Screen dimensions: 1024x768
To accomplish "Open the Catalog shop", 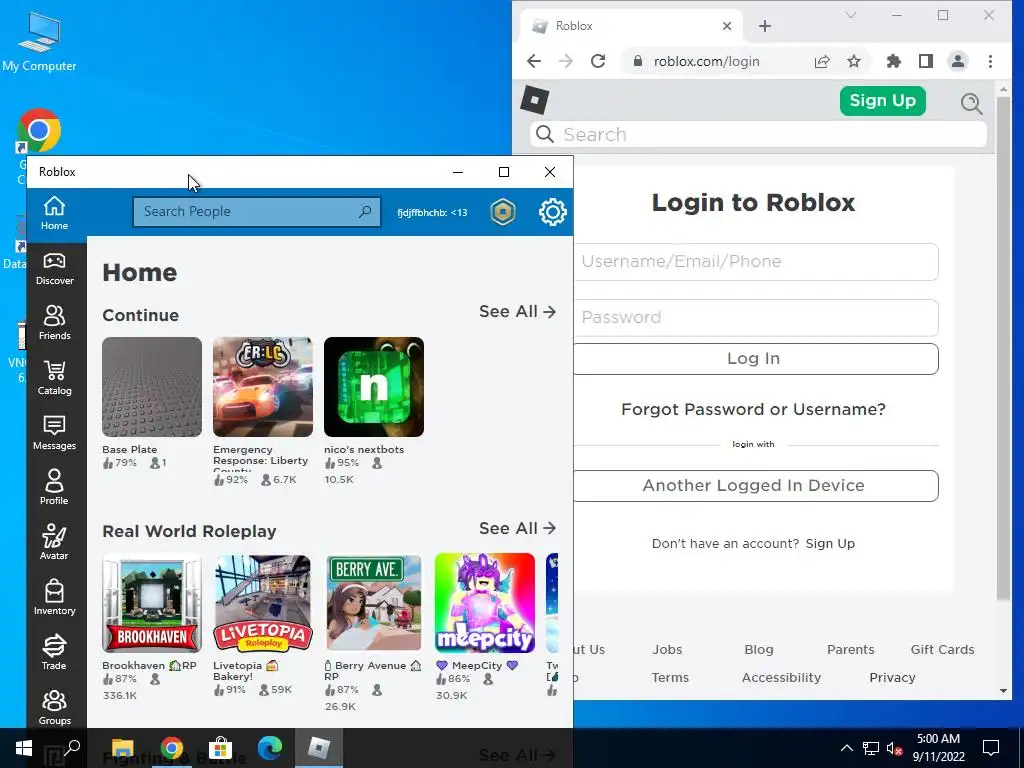I will pos(54,378).
